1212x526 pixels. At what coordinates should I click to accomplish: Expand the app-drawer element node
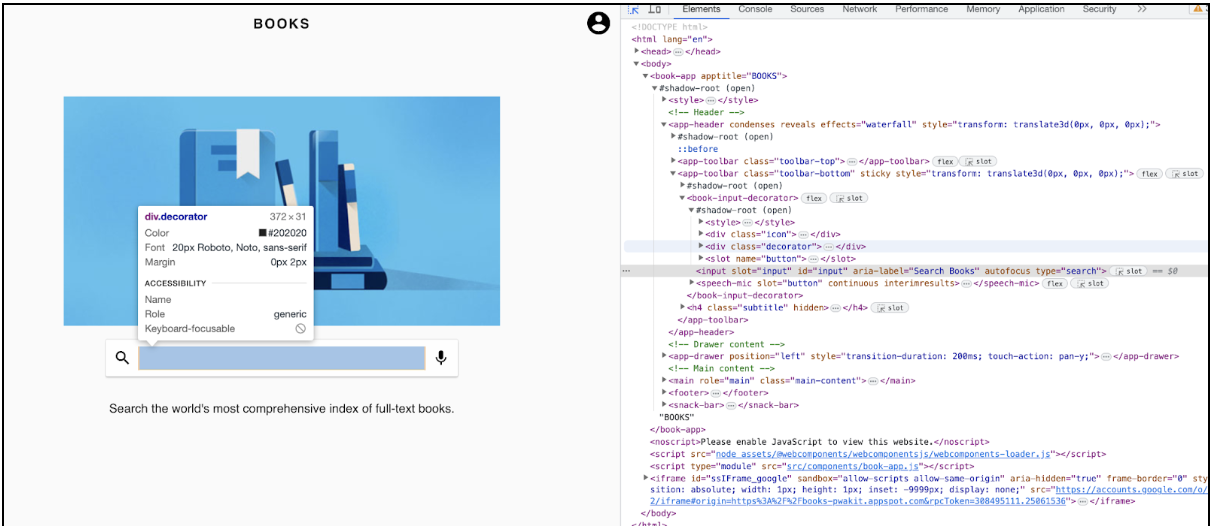tap(665, 356)
